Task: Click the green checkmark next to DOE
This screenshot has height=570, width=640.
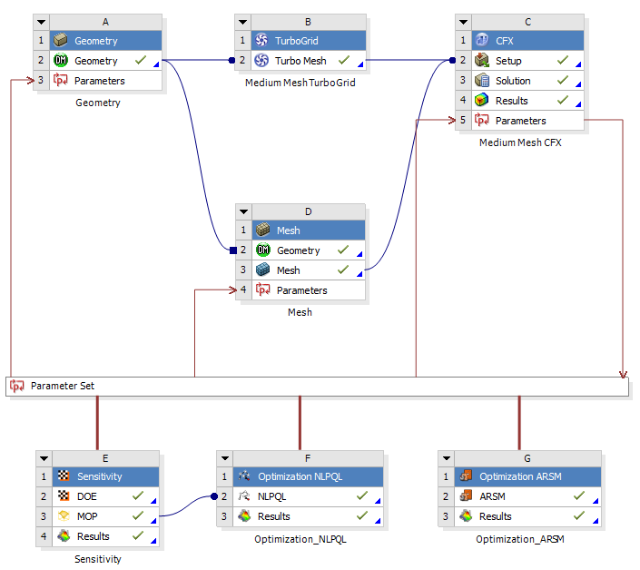Action: (x=137, y=497)
